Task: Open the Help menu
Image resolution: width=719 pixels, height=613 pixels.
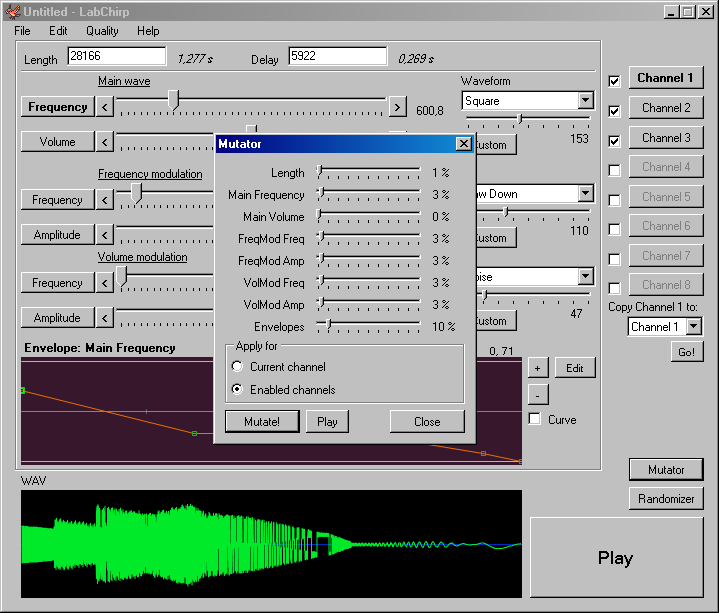Action: coord(148,31)
